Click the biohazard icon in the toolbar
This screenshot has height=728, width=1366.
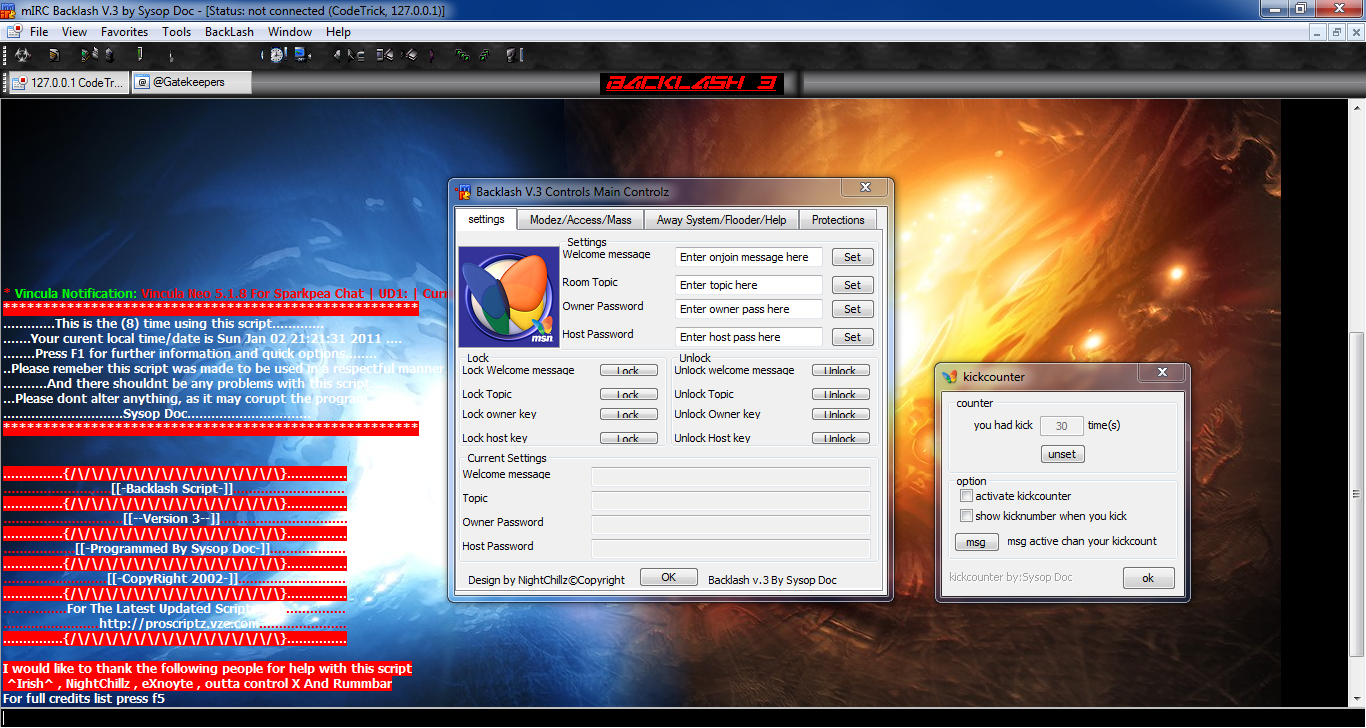(22, 55)
